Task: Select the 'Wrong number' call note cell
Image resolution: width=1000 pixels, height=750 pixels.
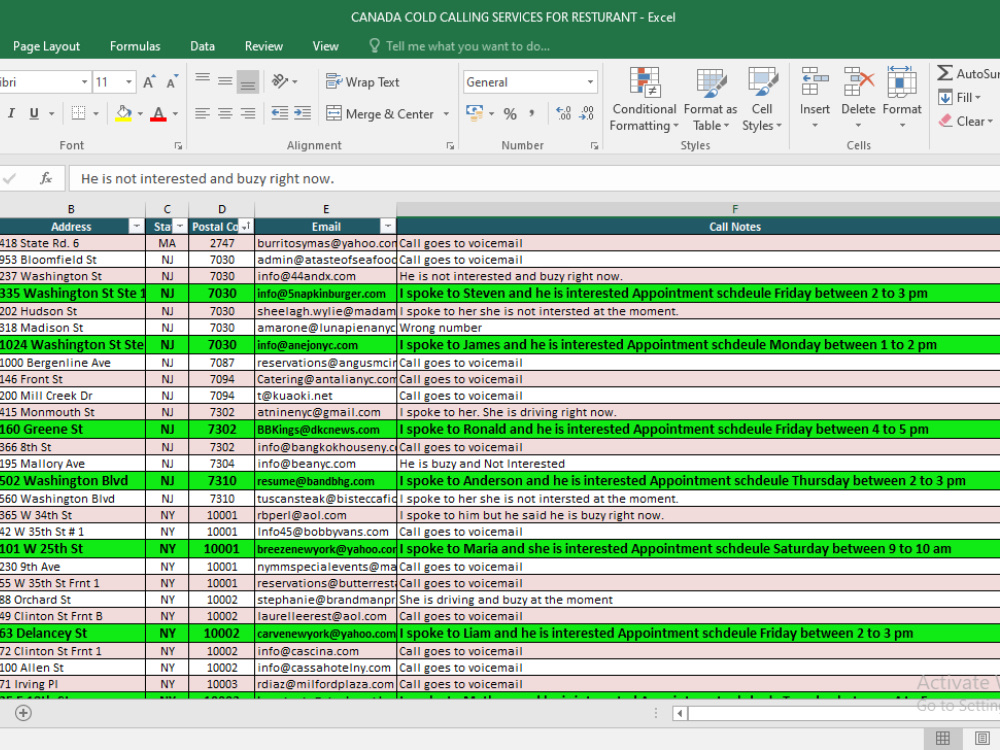Action: tap(698, 328)
